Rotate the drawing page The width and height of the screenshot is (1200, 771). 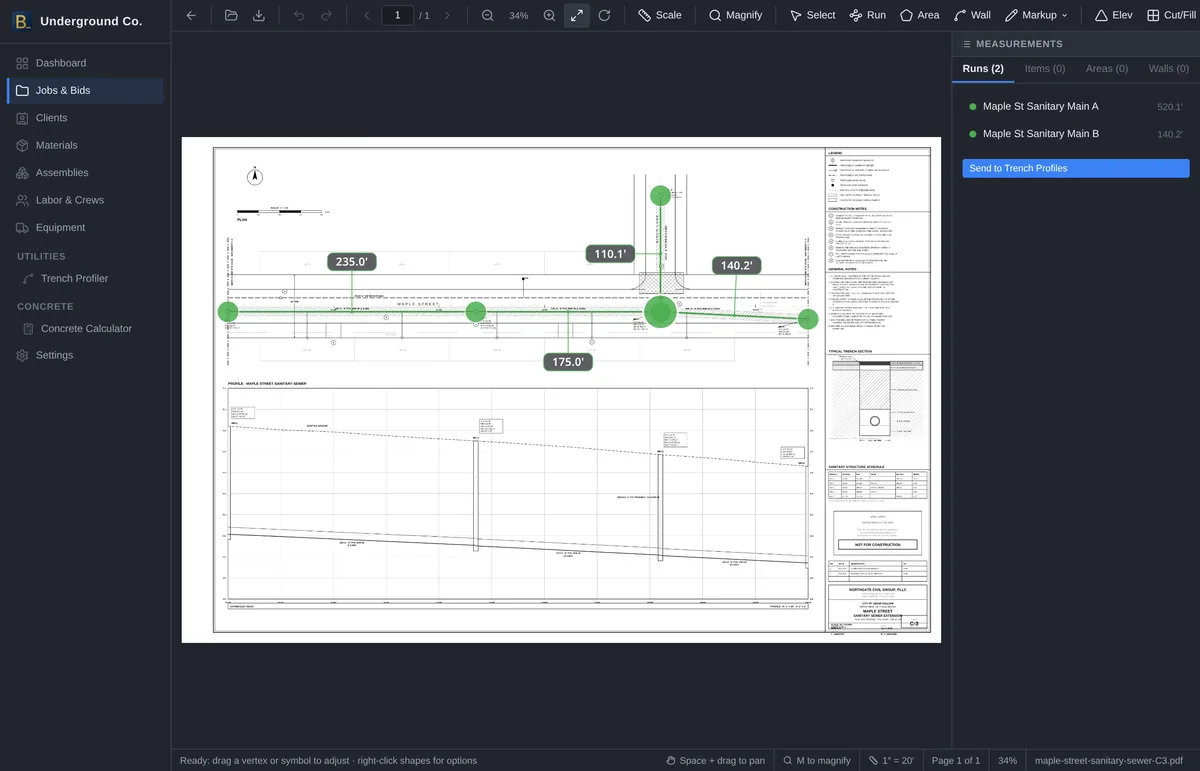(604, 15)
